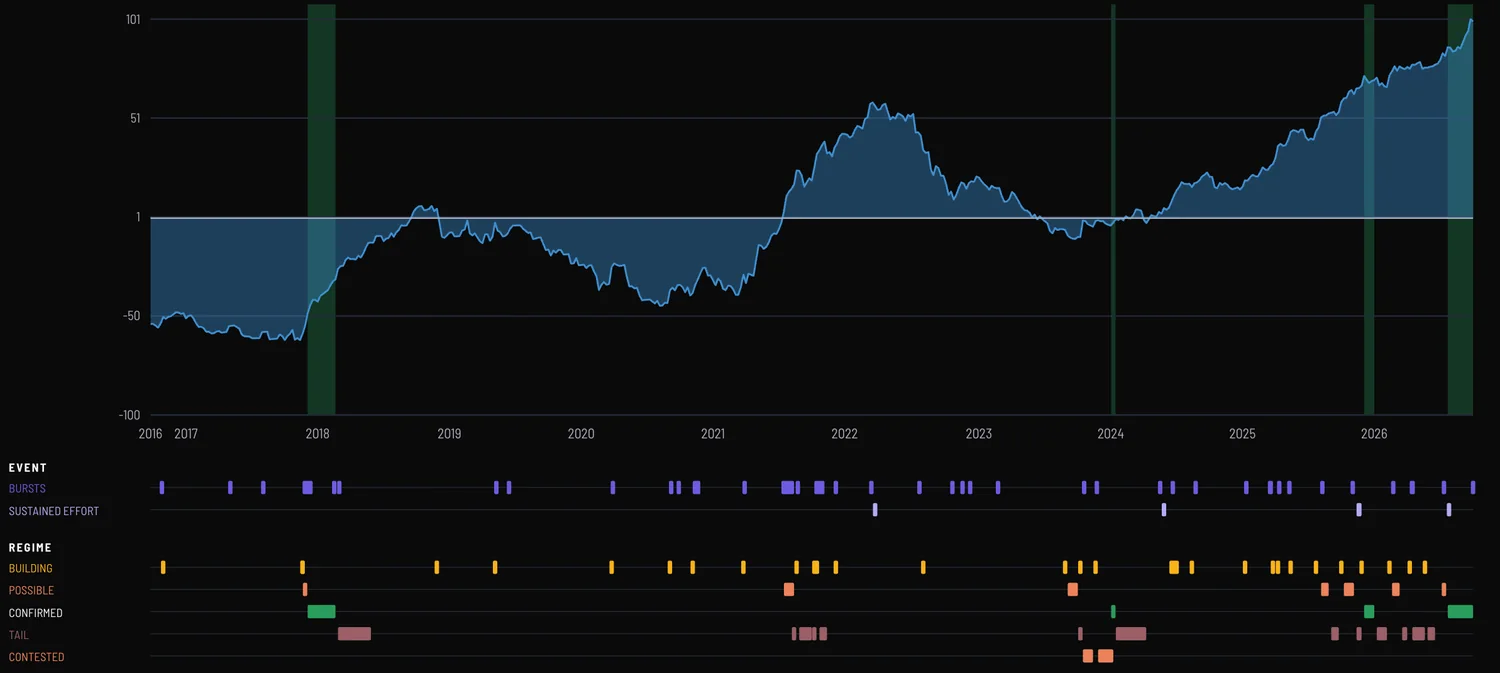Click the first BURSTS marker in 2016

click(161, 488)
